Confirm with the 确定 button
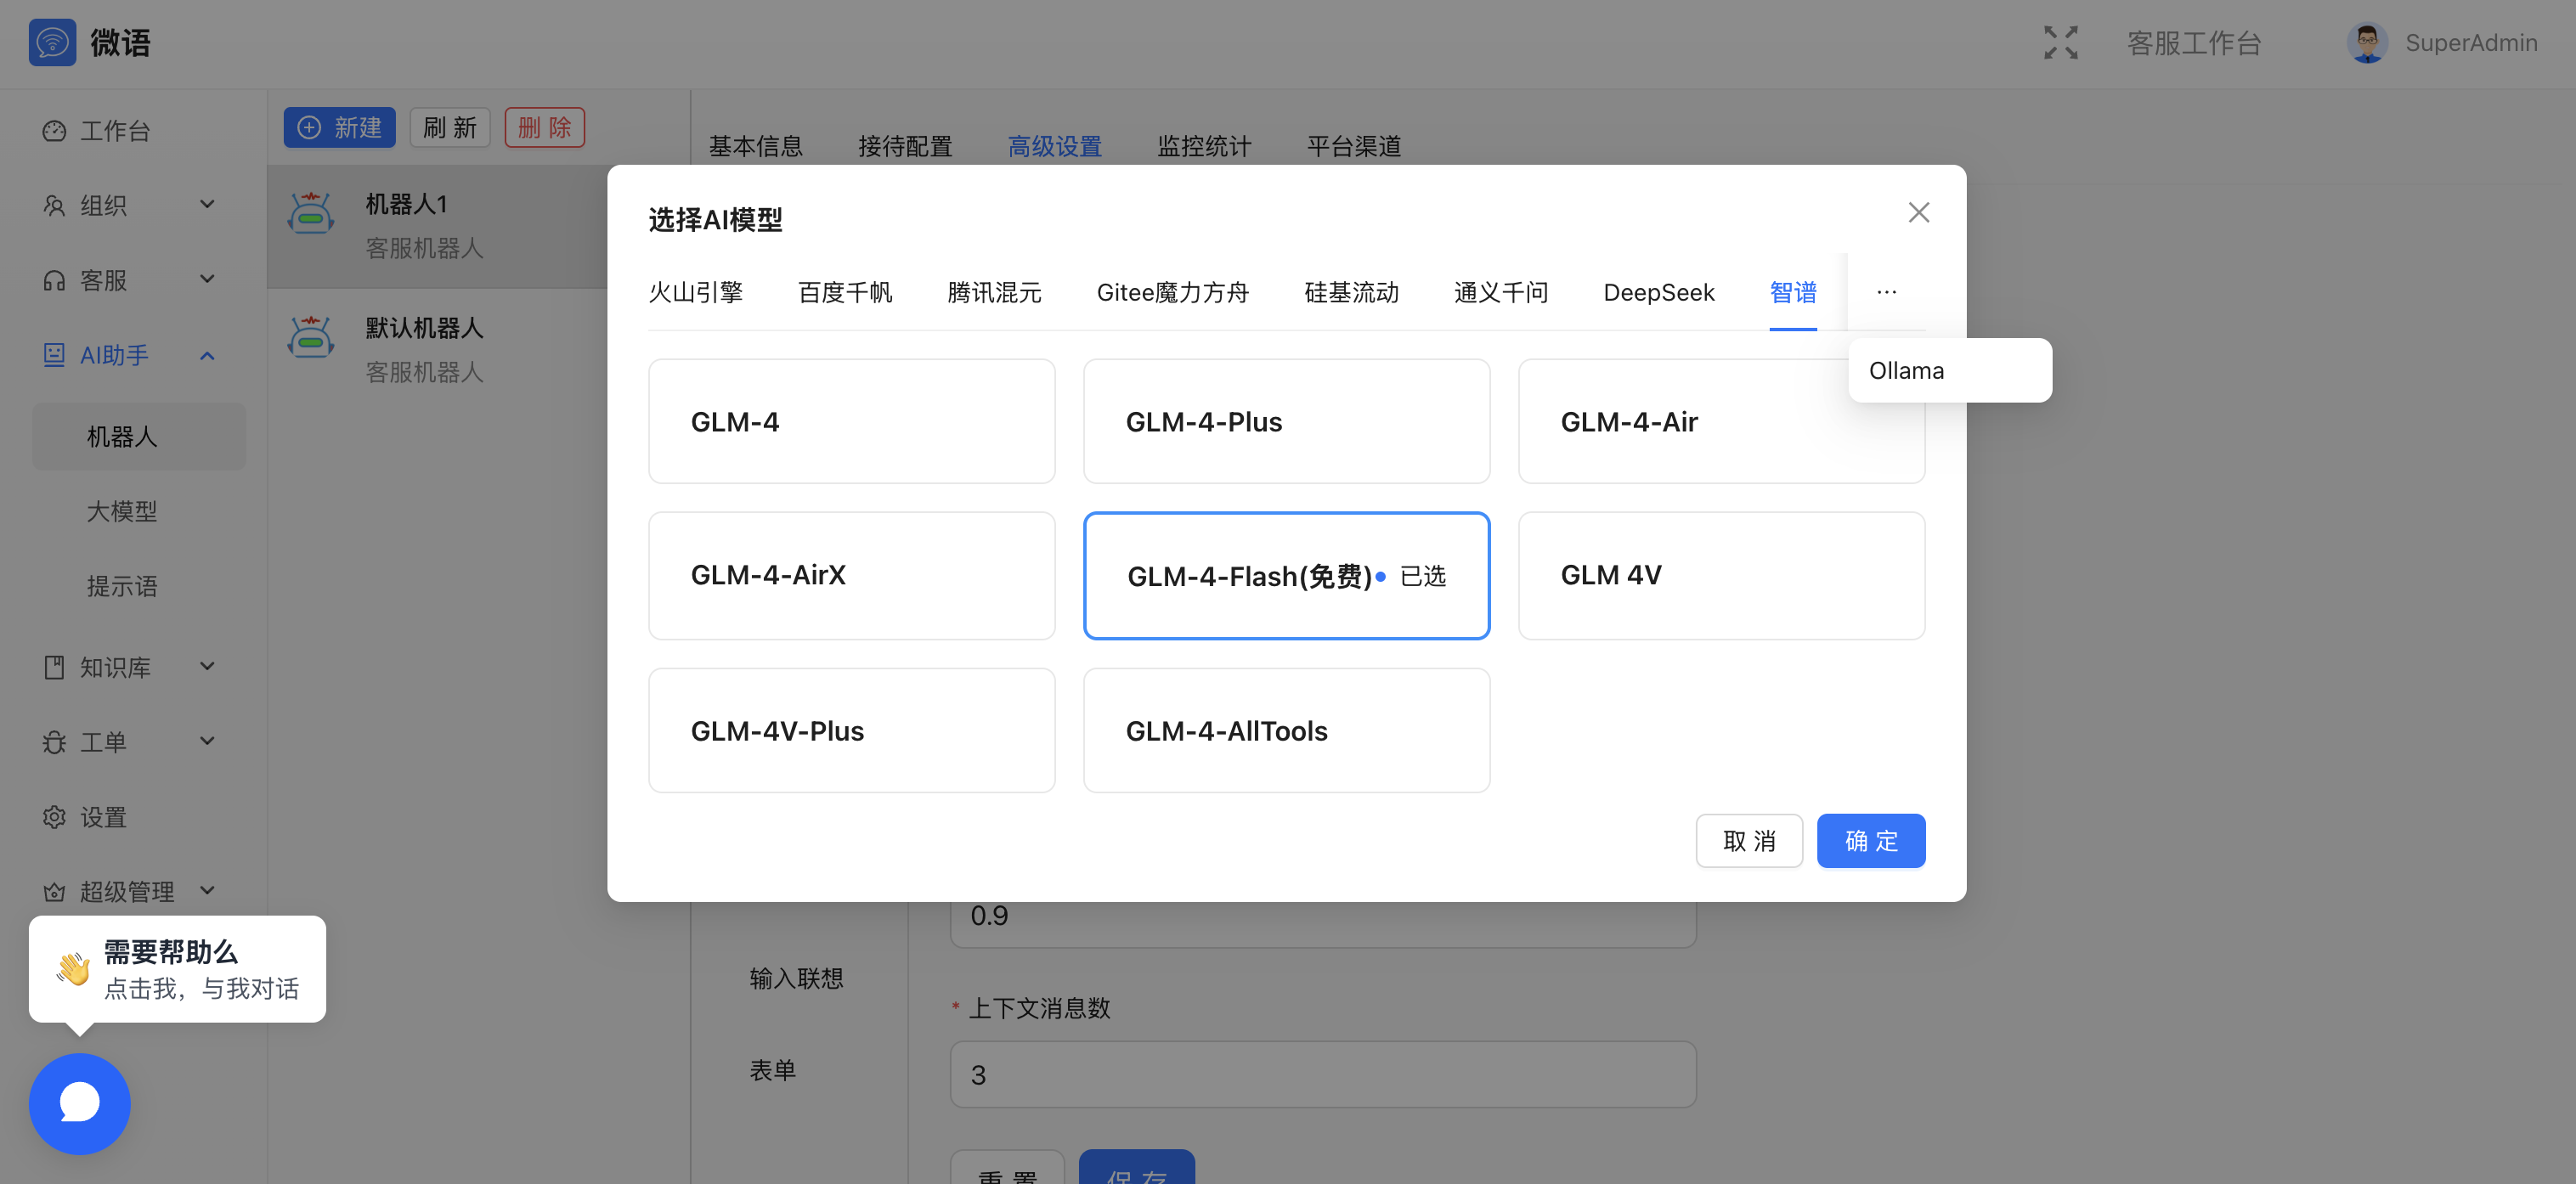 1870,841
